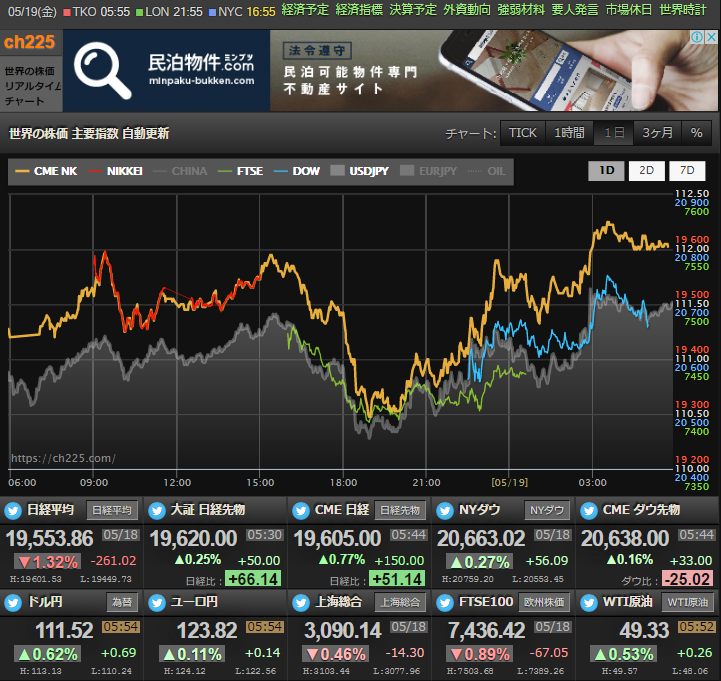Viewport: 721px width, 681px height.
Task: Click the FTSE100 value 7,436.42
Action: pos(487,630)
